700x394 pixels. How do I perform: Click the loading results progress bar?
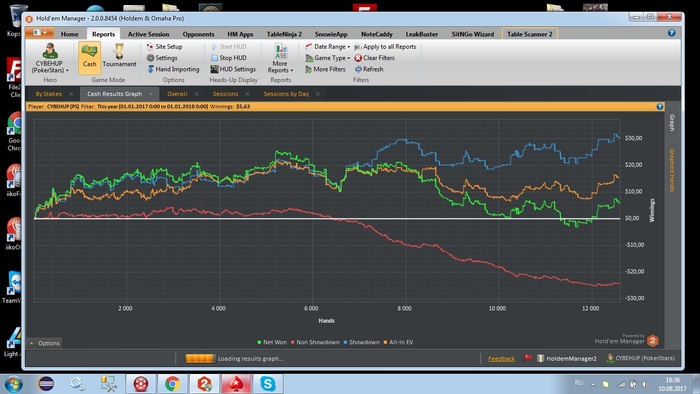(200, 358)
